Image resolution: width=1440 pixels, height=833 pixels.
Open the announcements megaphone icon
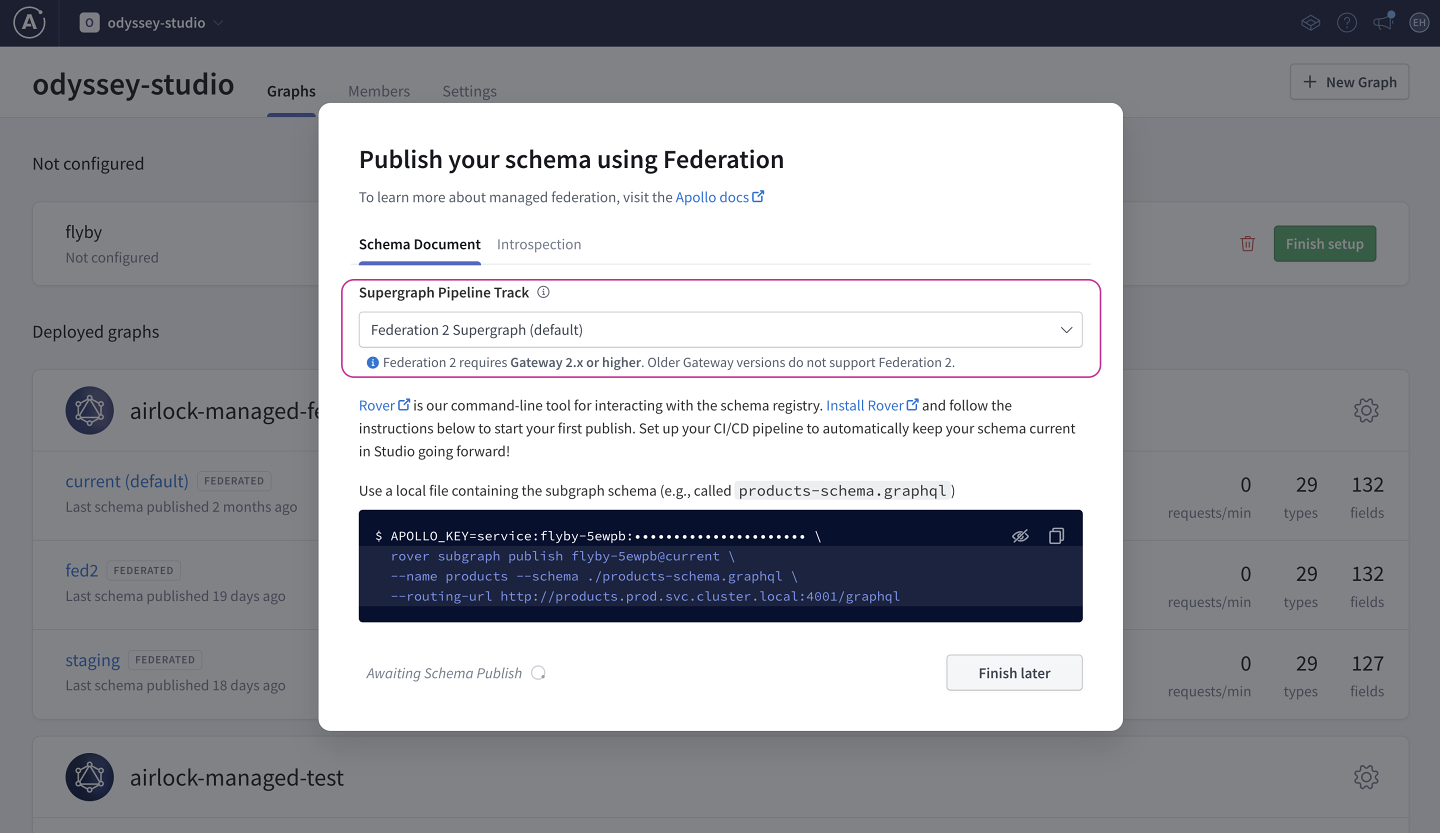point(1383,22)
